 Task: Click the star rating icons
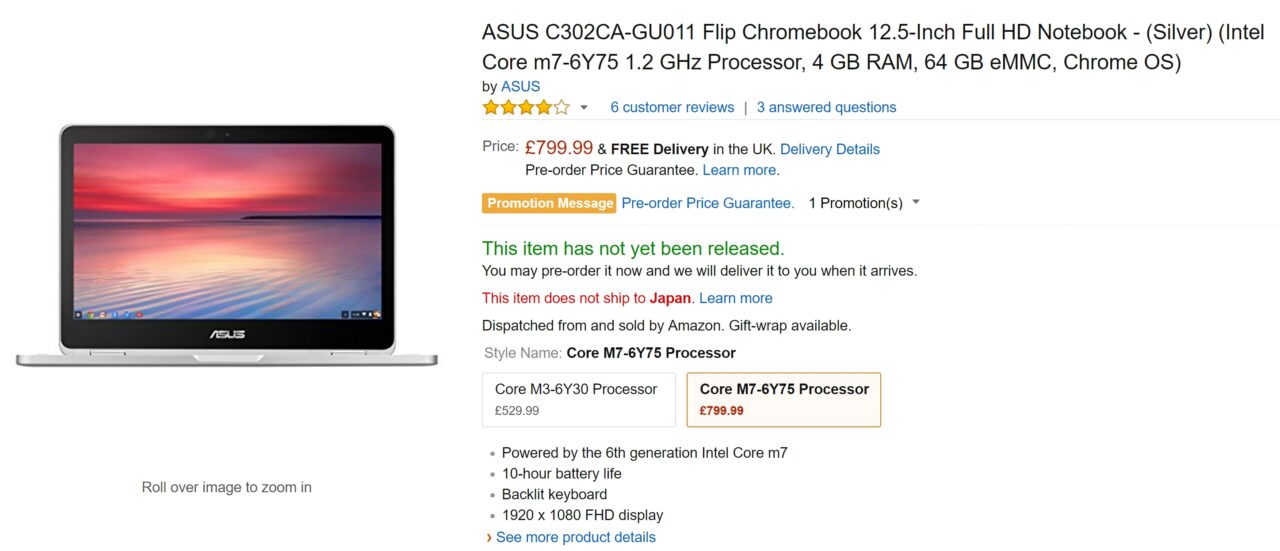[x=525, y=107]
